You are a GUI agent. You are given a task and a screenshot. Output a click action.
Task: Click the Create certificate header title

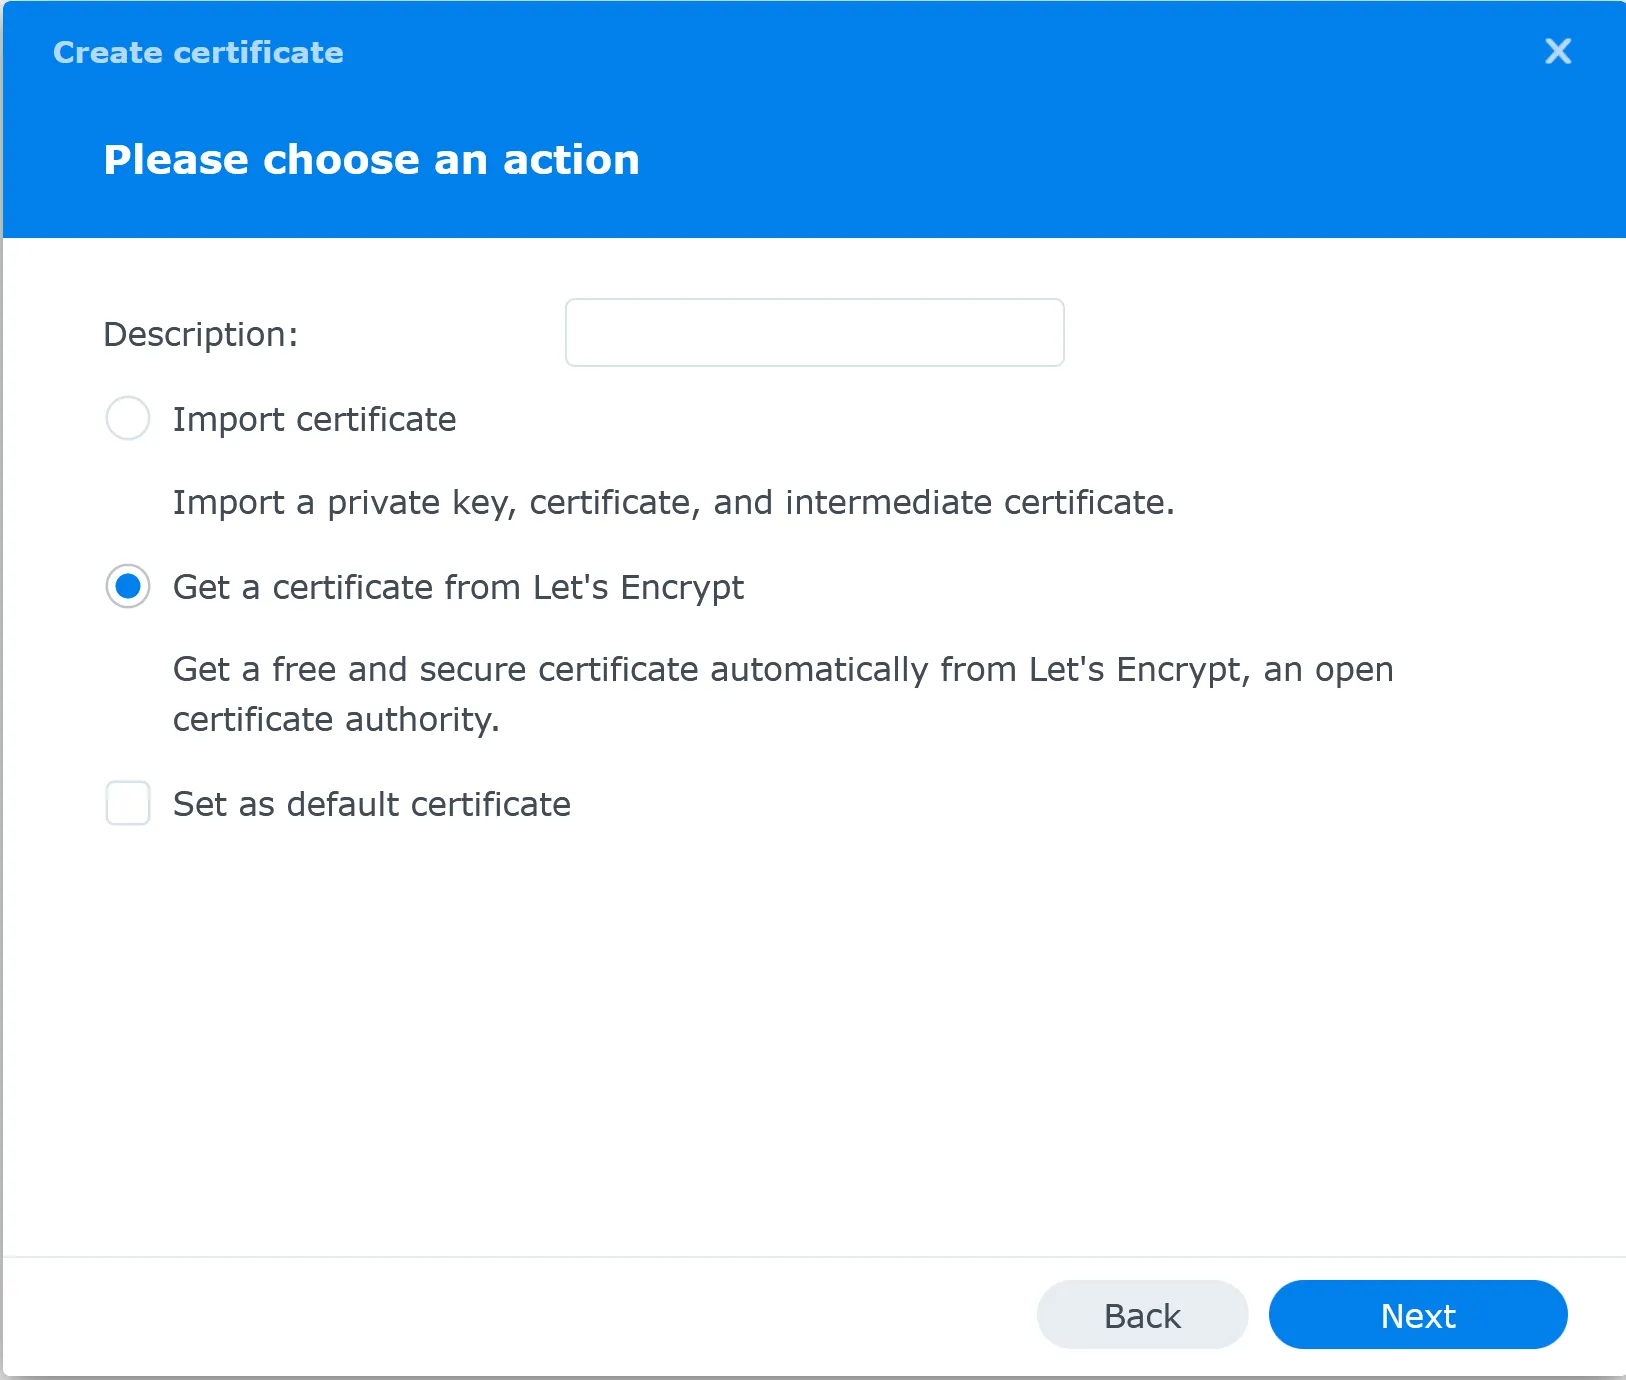(197, 52)
